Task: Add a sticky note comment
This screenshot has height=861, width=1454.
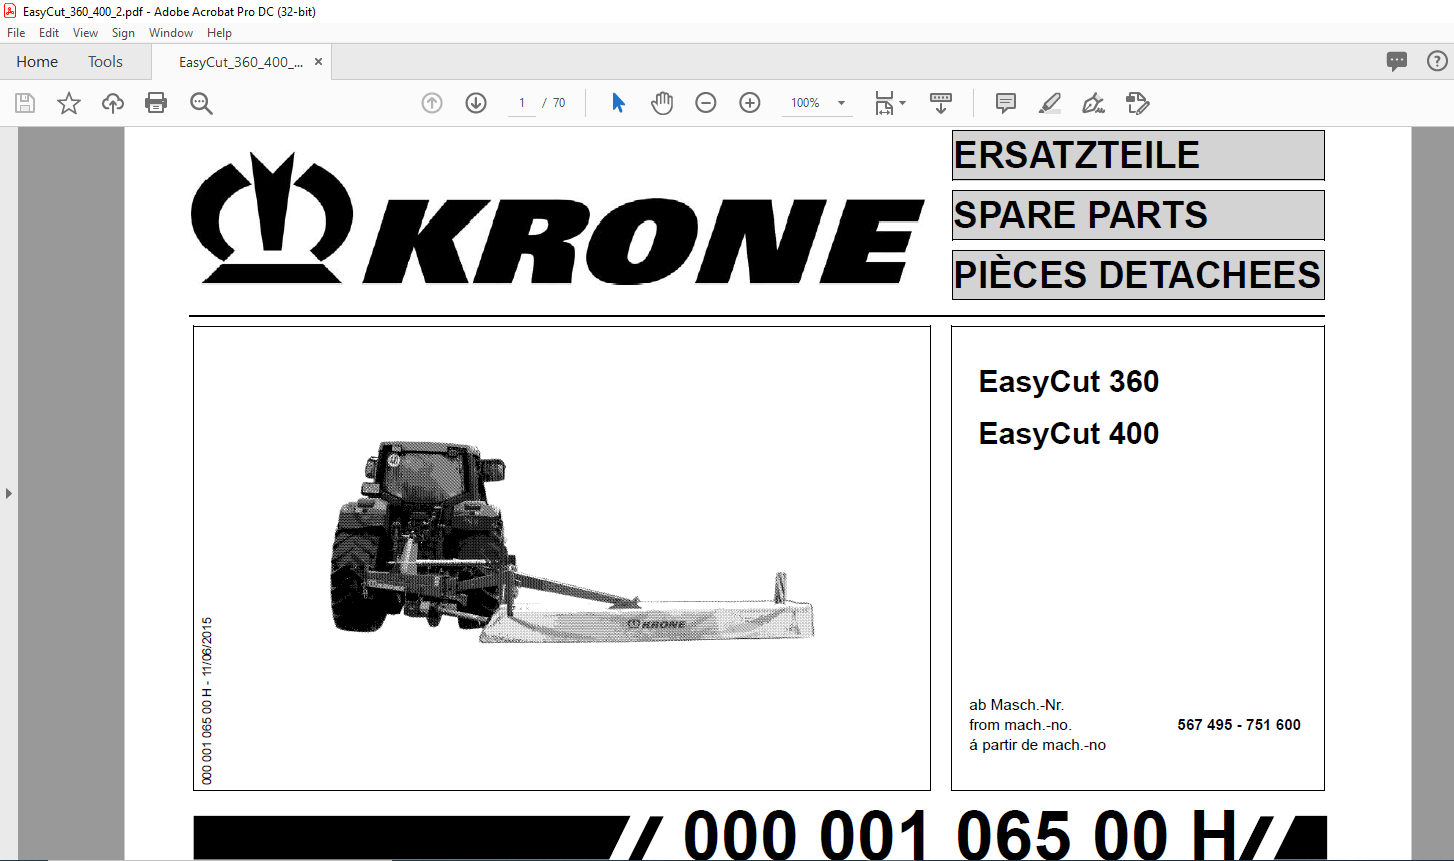Action: coord(1006,103)
